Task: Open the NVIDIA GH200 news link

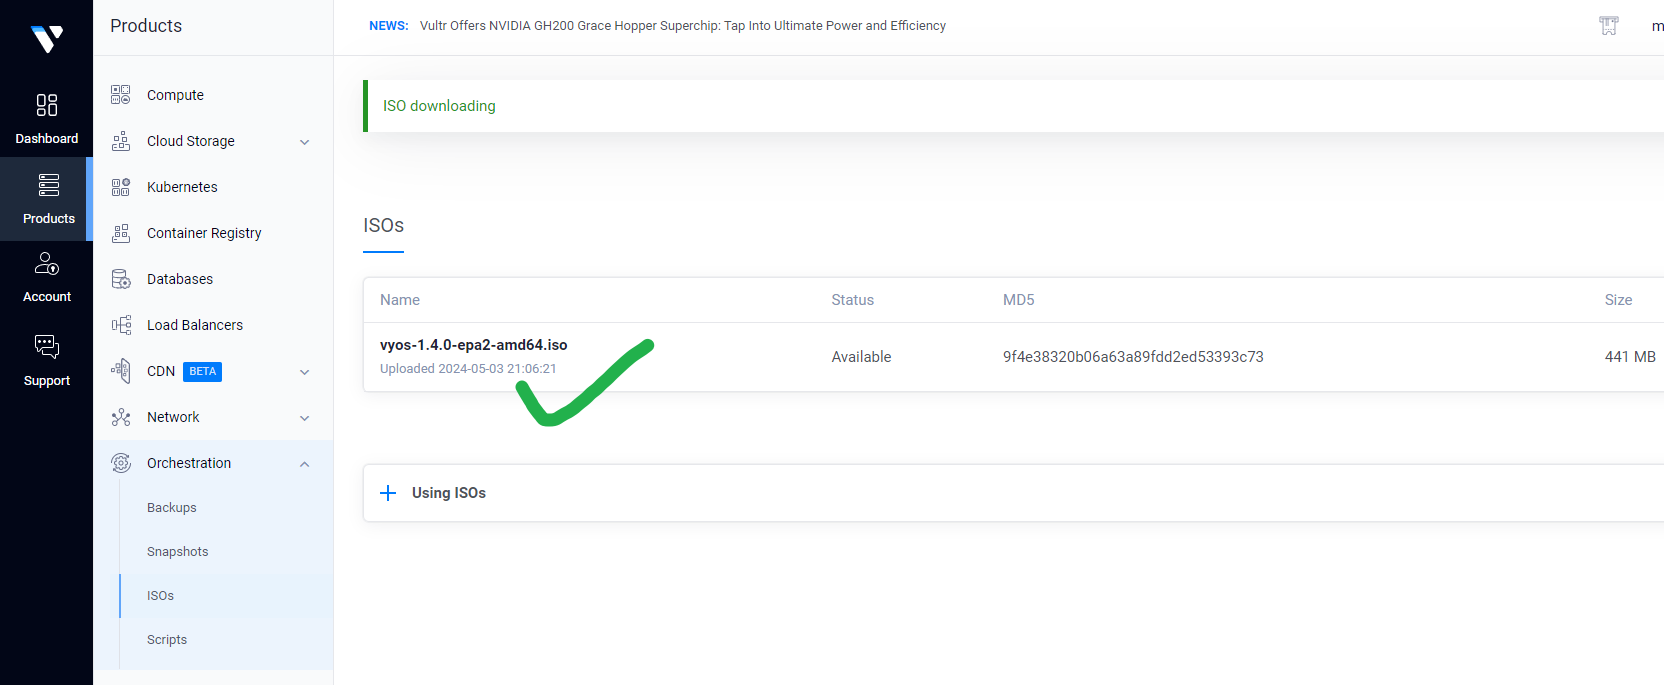Action: pyautogui.click(x=682, y=26)
